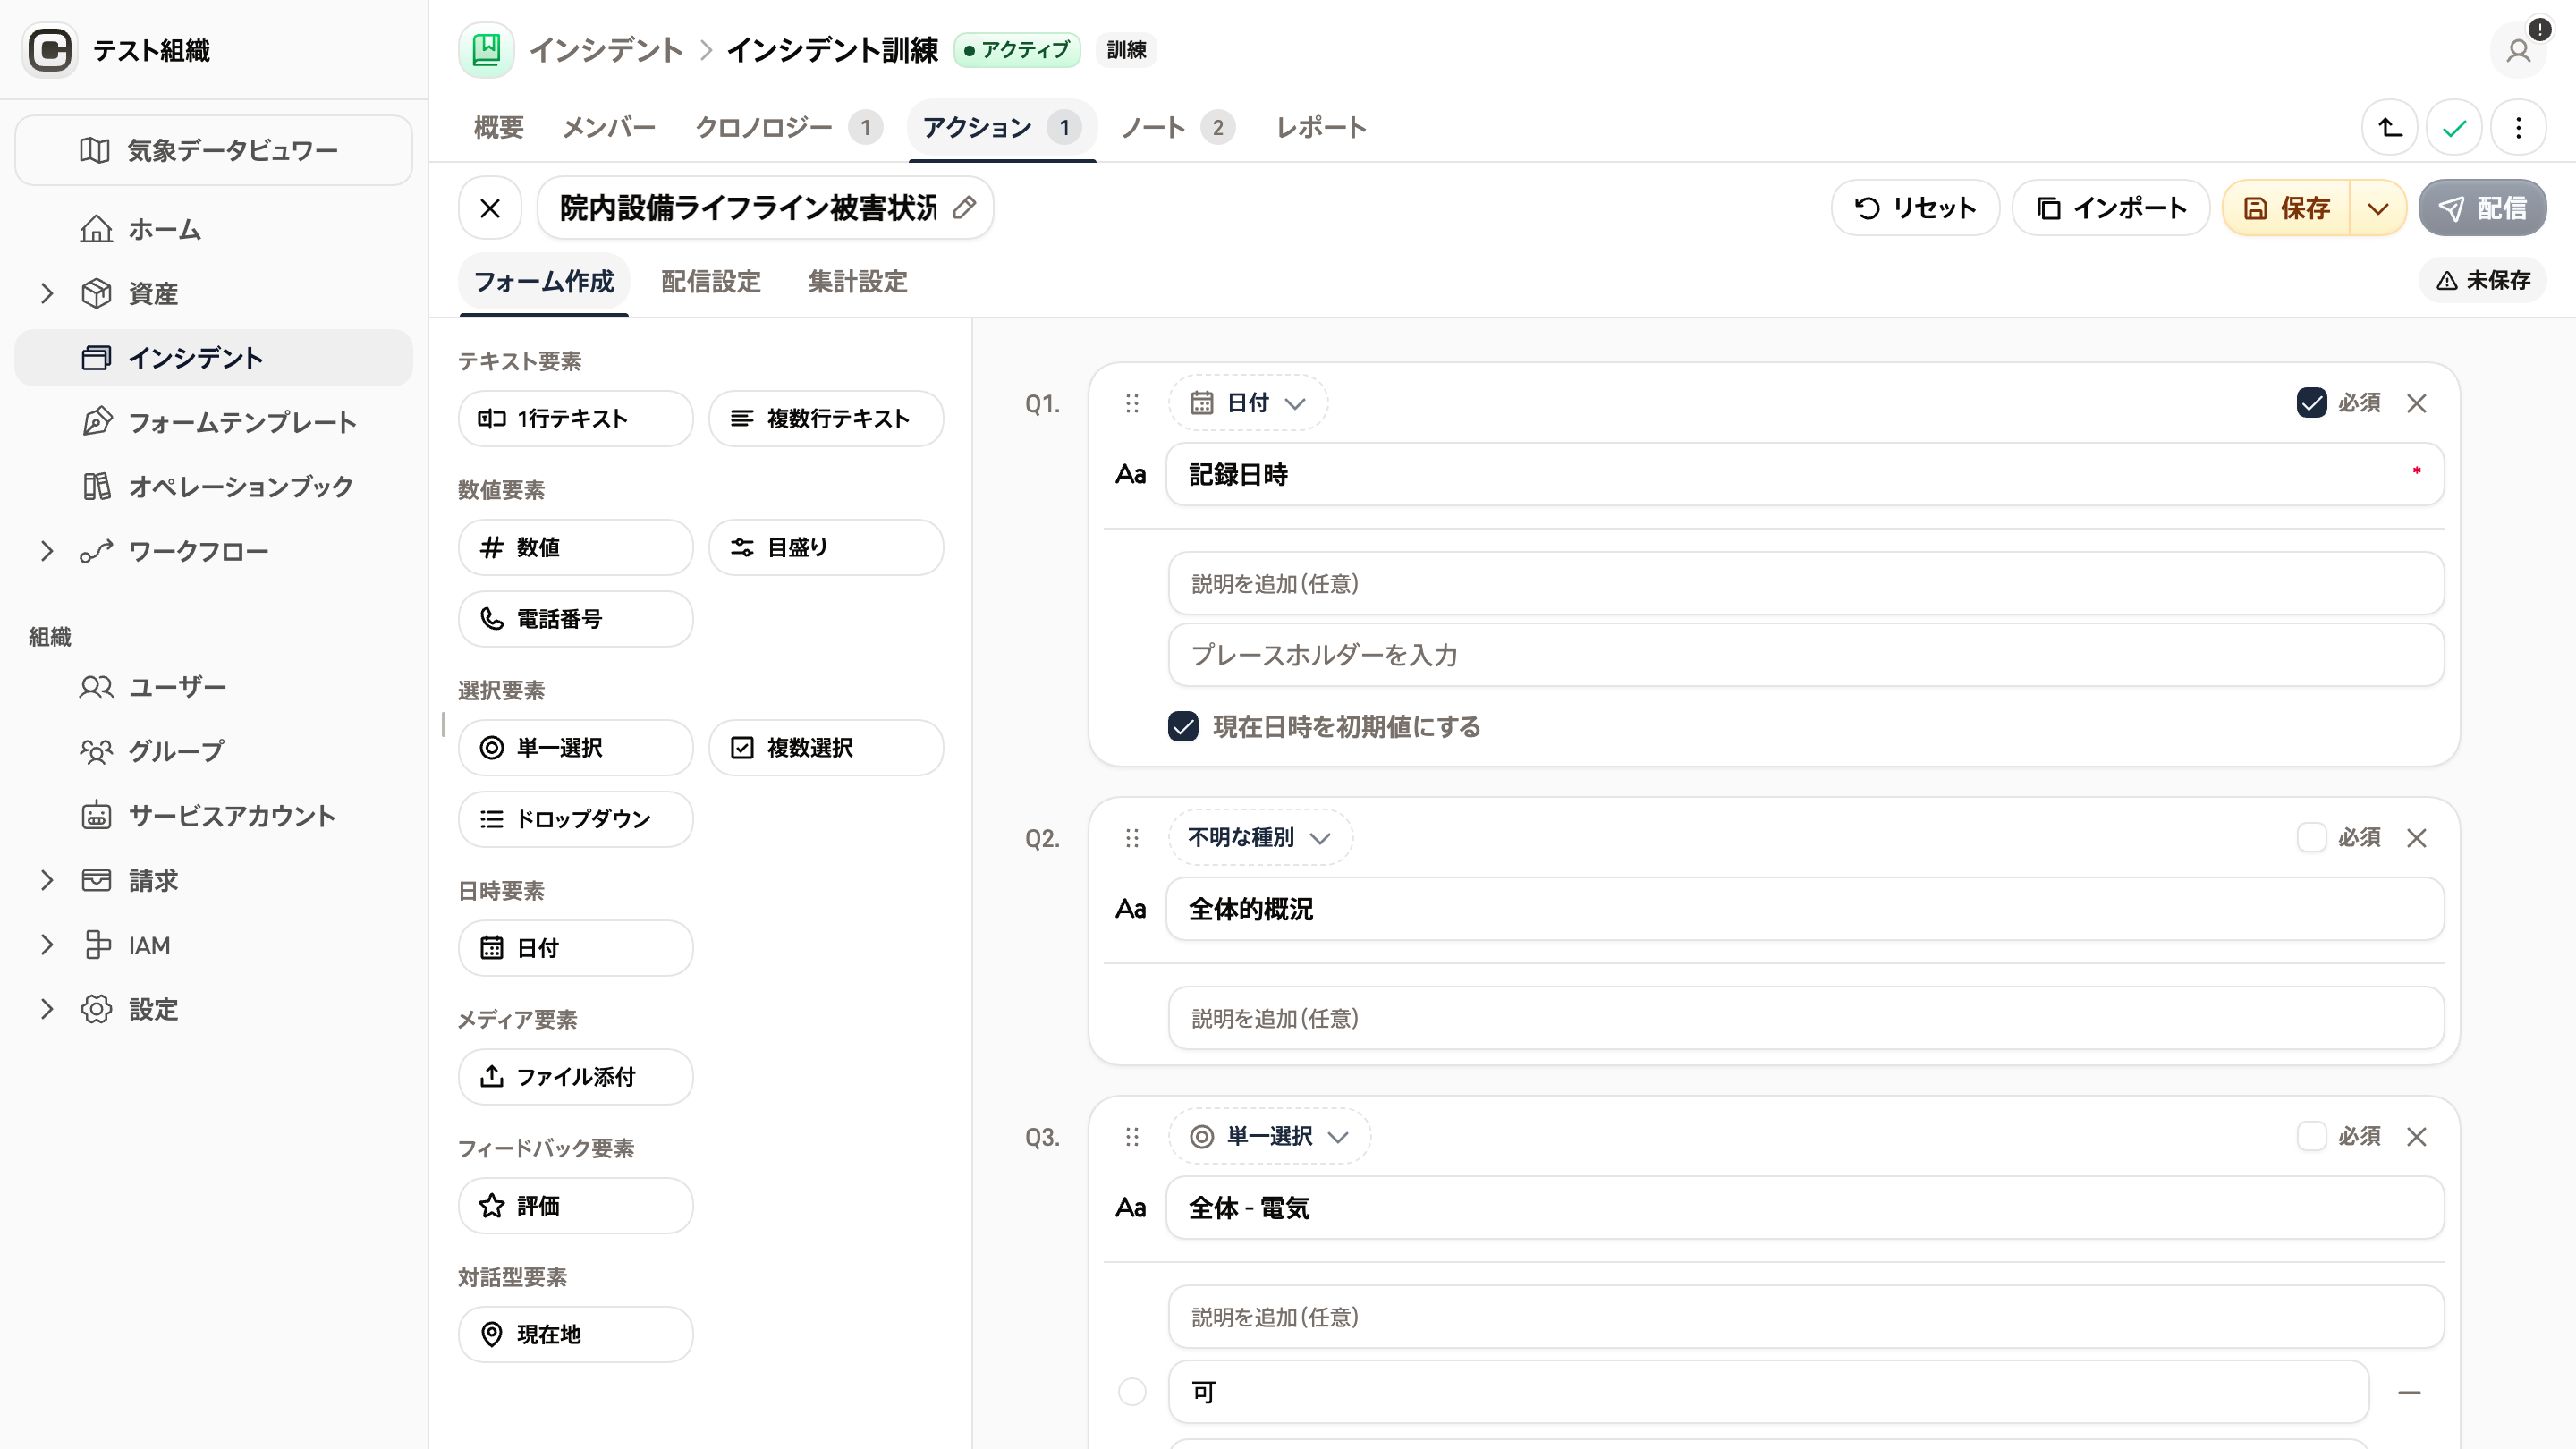The width and height of the screenshot is (2576, 1449).
Task: Remove question Q2 with its X icon
Action: click(2417, 838)
